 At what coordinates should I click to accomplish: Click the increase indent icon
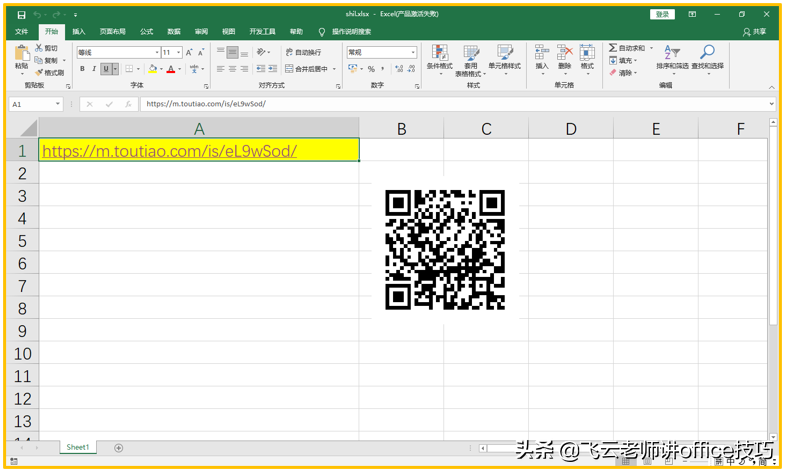point(273,69)
